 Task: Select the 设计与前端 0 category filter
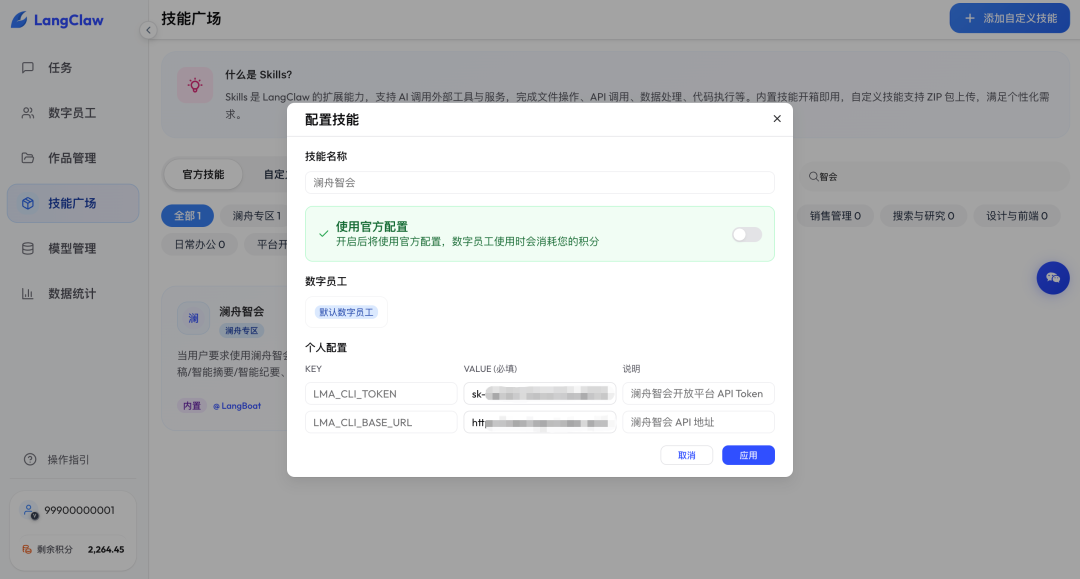point(1017,215)
